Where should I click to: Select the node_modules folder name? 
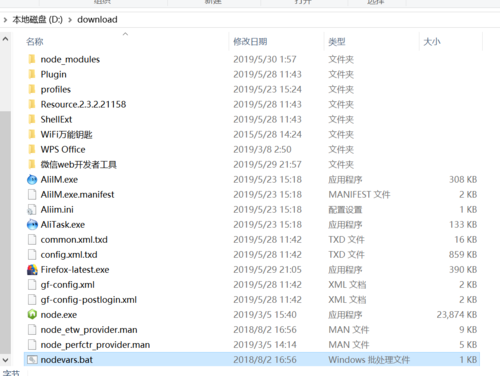pos(70,59)
